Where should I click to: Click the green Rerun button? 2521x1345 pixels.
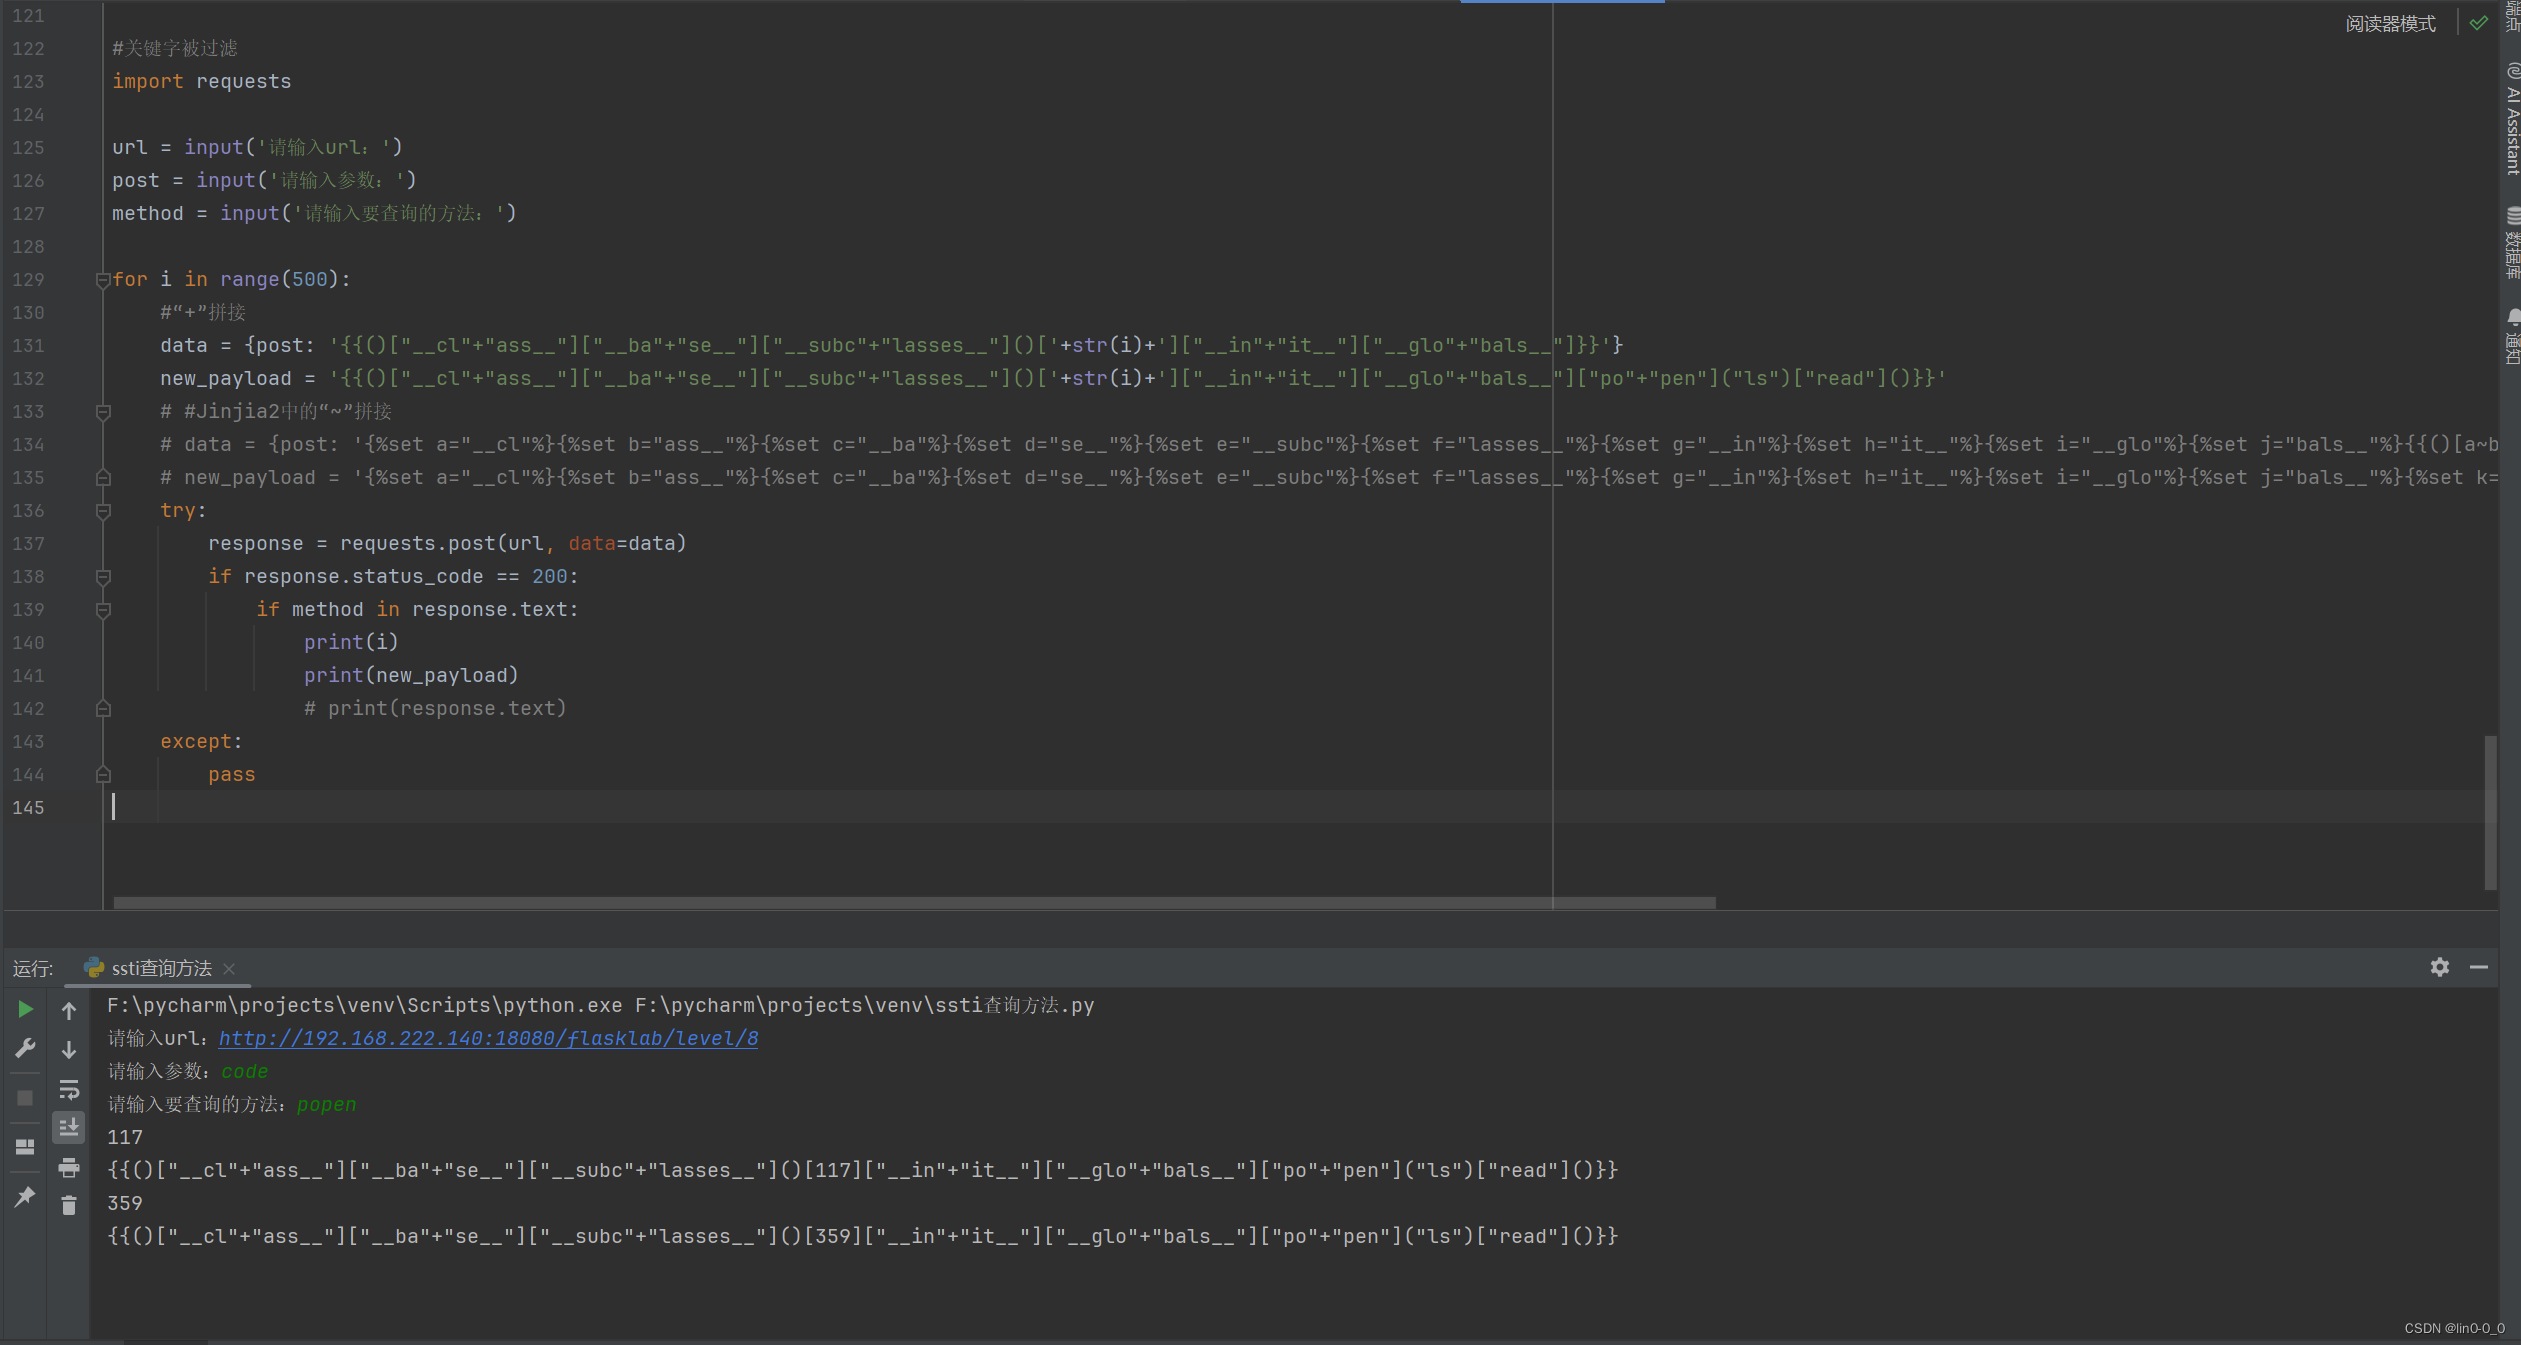point(25,1010)
